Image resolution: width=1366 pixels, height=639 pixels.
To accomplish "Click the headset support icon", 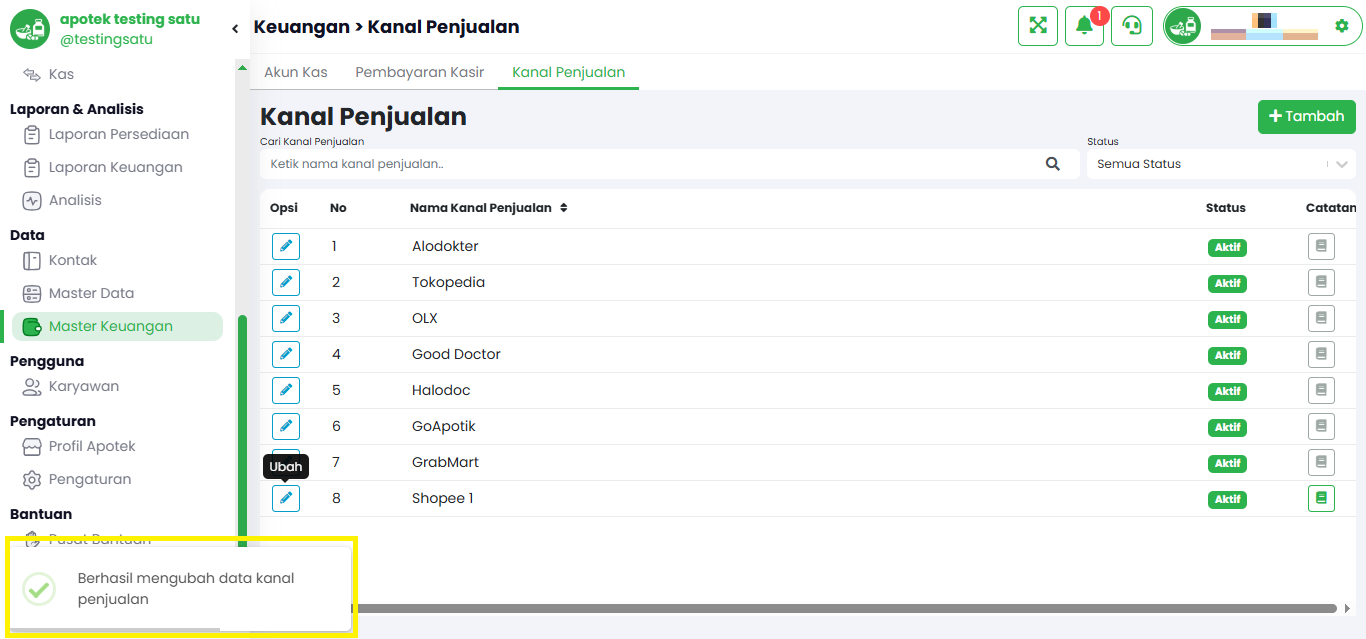I will tap(1132, 26).
